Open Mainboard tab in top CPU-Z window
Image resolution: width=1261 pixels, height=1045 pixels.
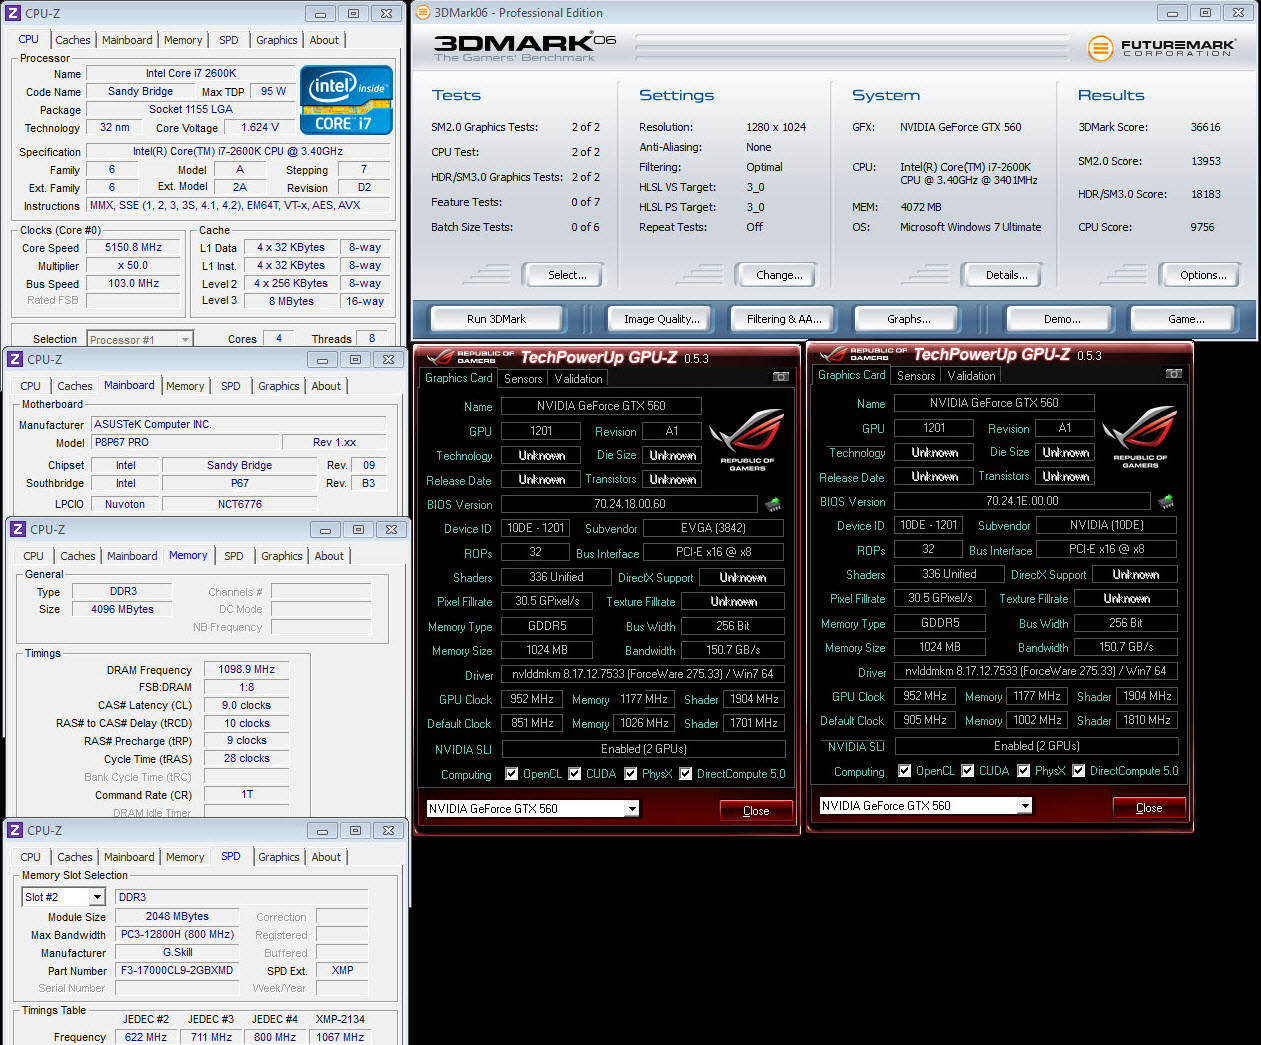(127, 40)
